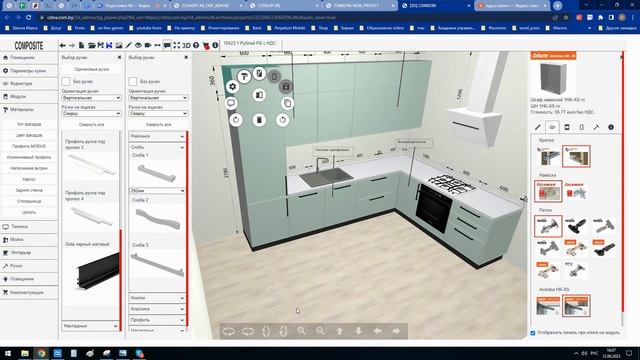Select 'Тип фасадов' materials item
640x360 pixels.
coord(29,124)
